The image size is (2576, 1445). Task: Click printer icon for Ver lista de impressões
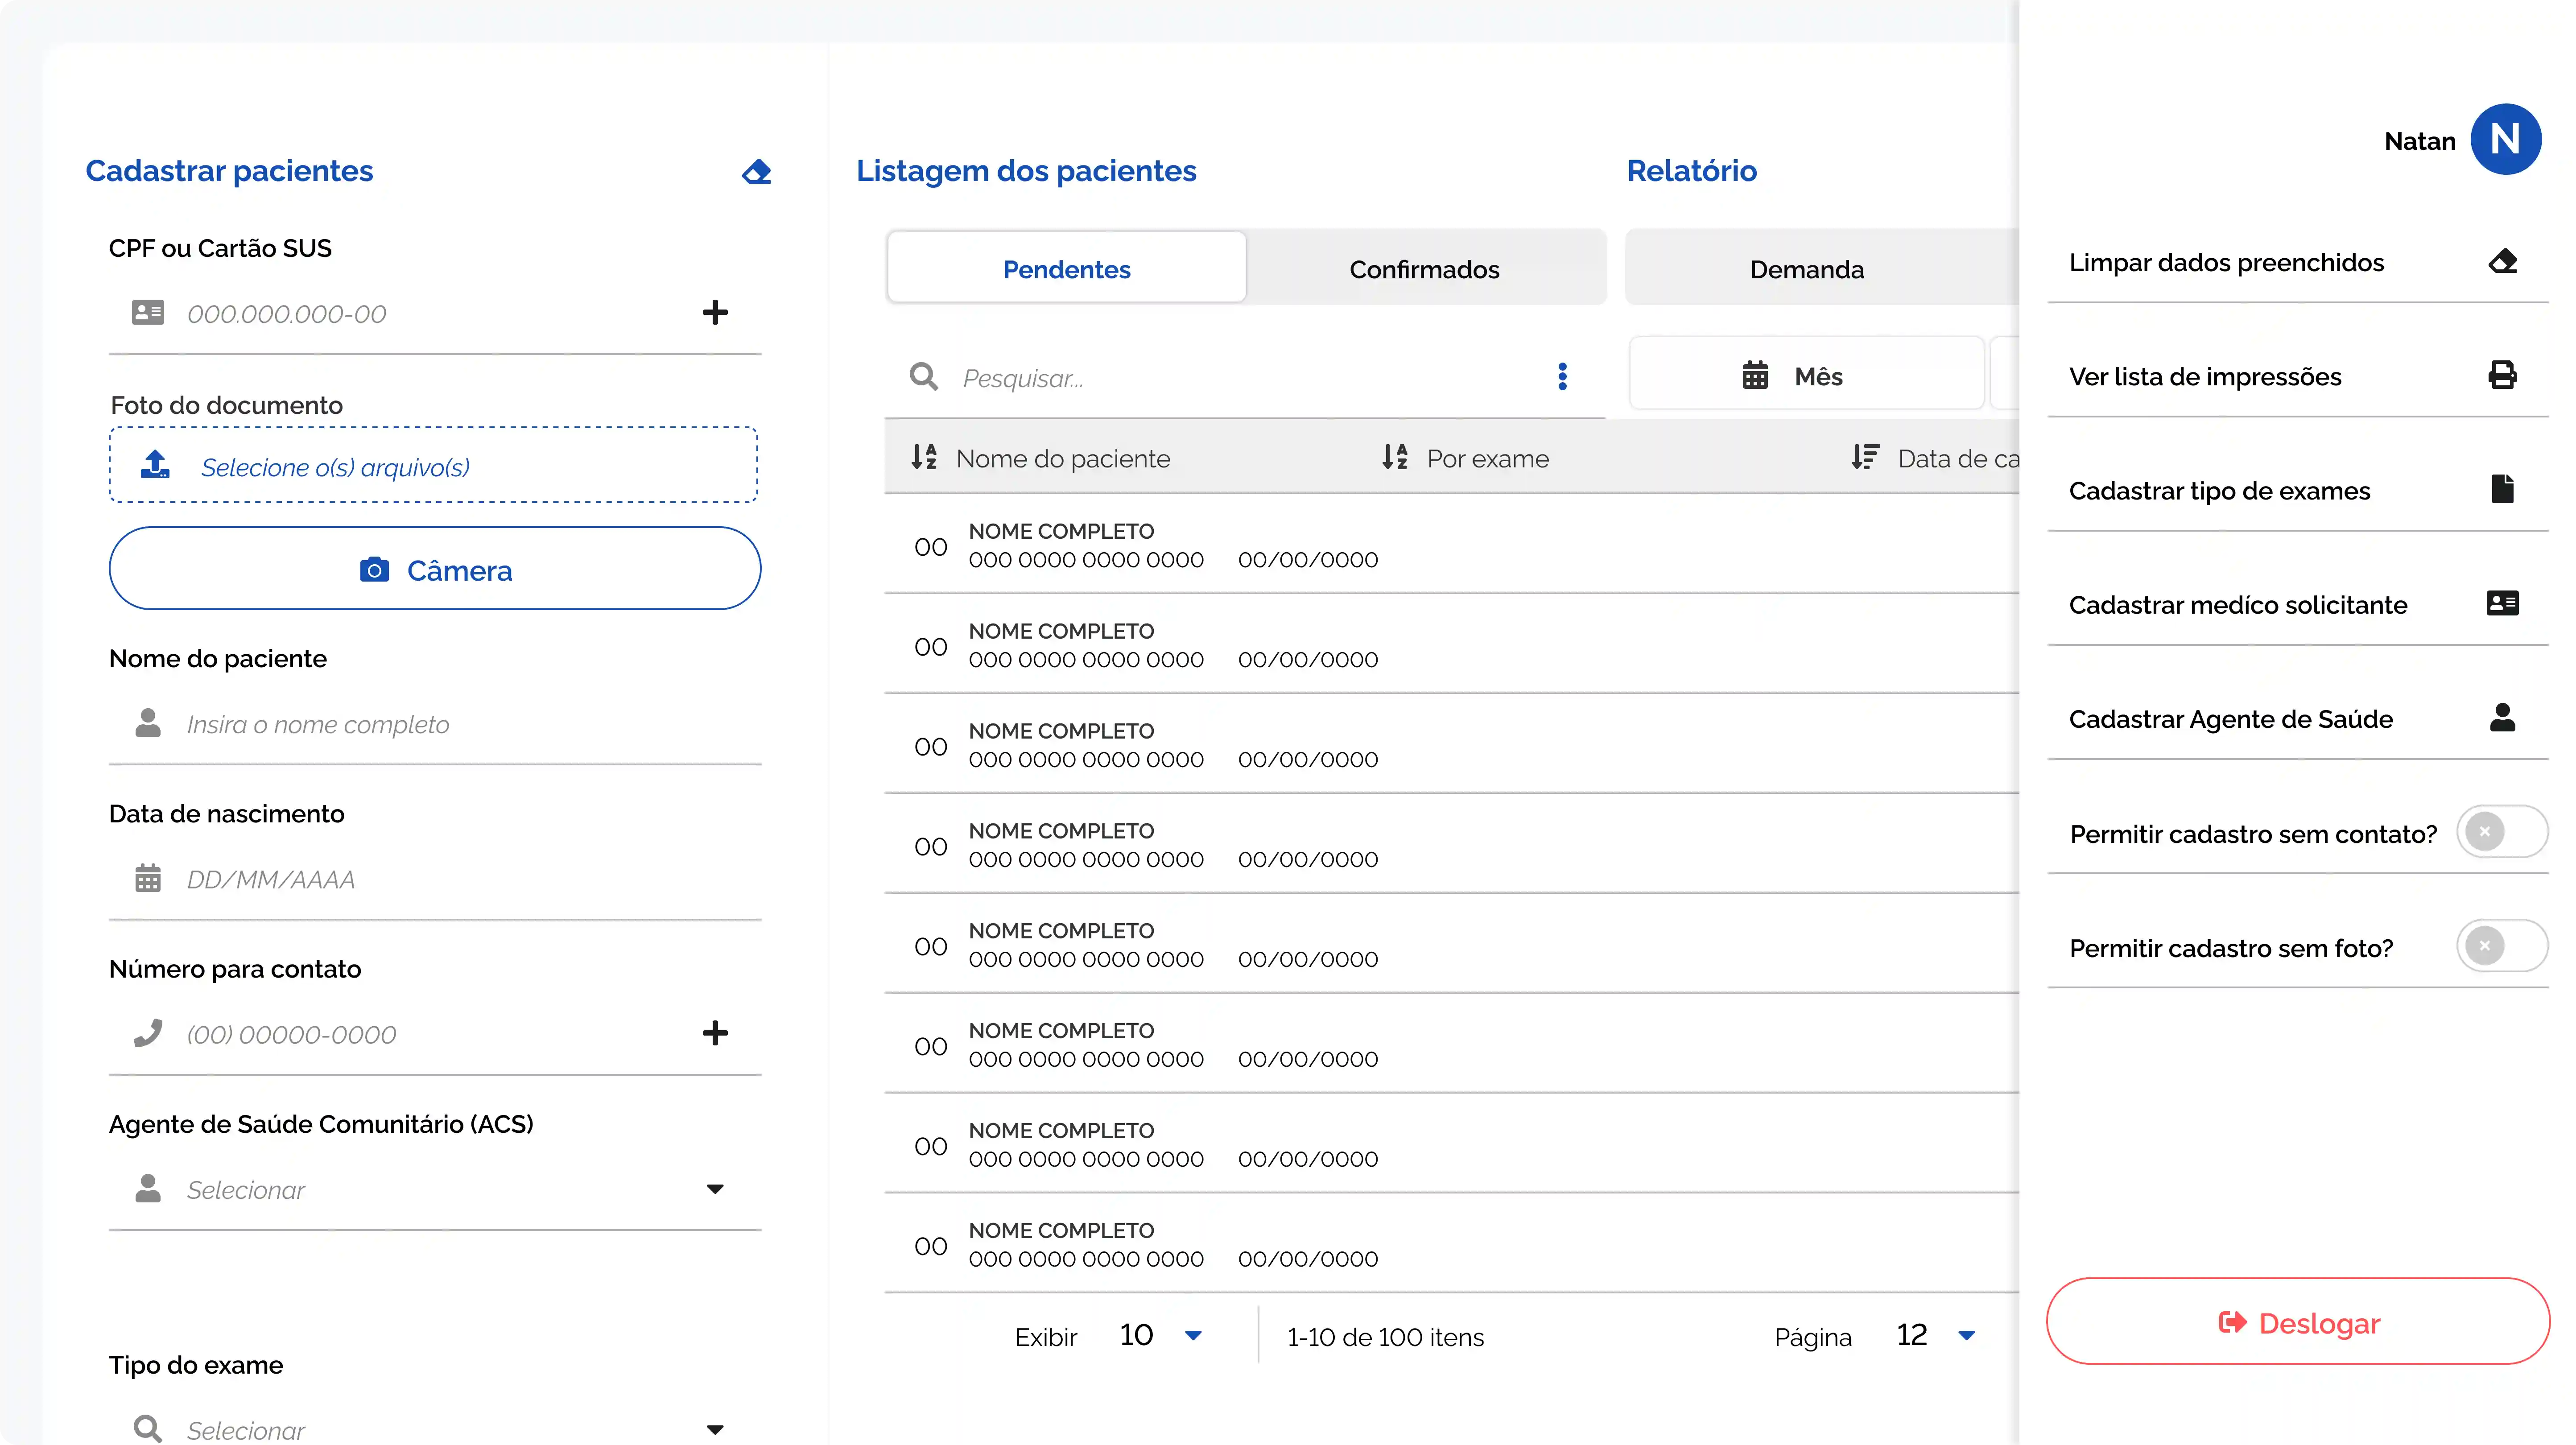2502,376
